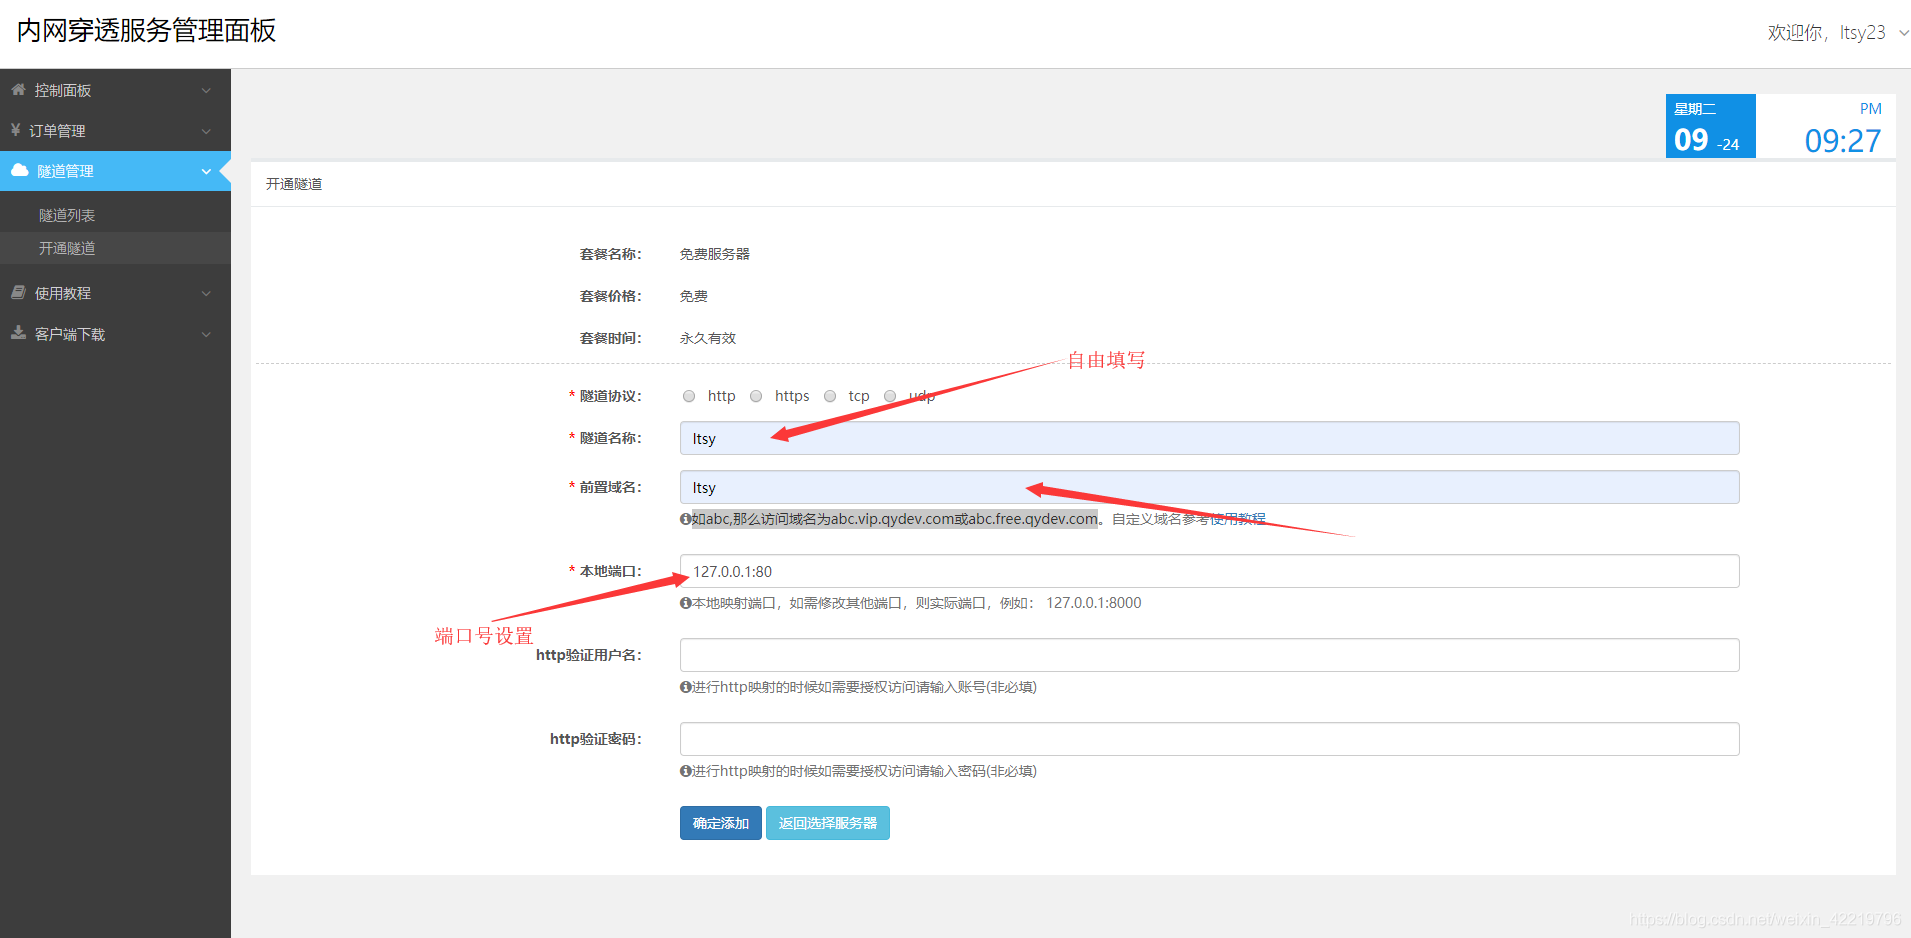Click the http验证用户名 input field
The width and height of the screenshot is (1911, 938).
(x=1209, y=655)
